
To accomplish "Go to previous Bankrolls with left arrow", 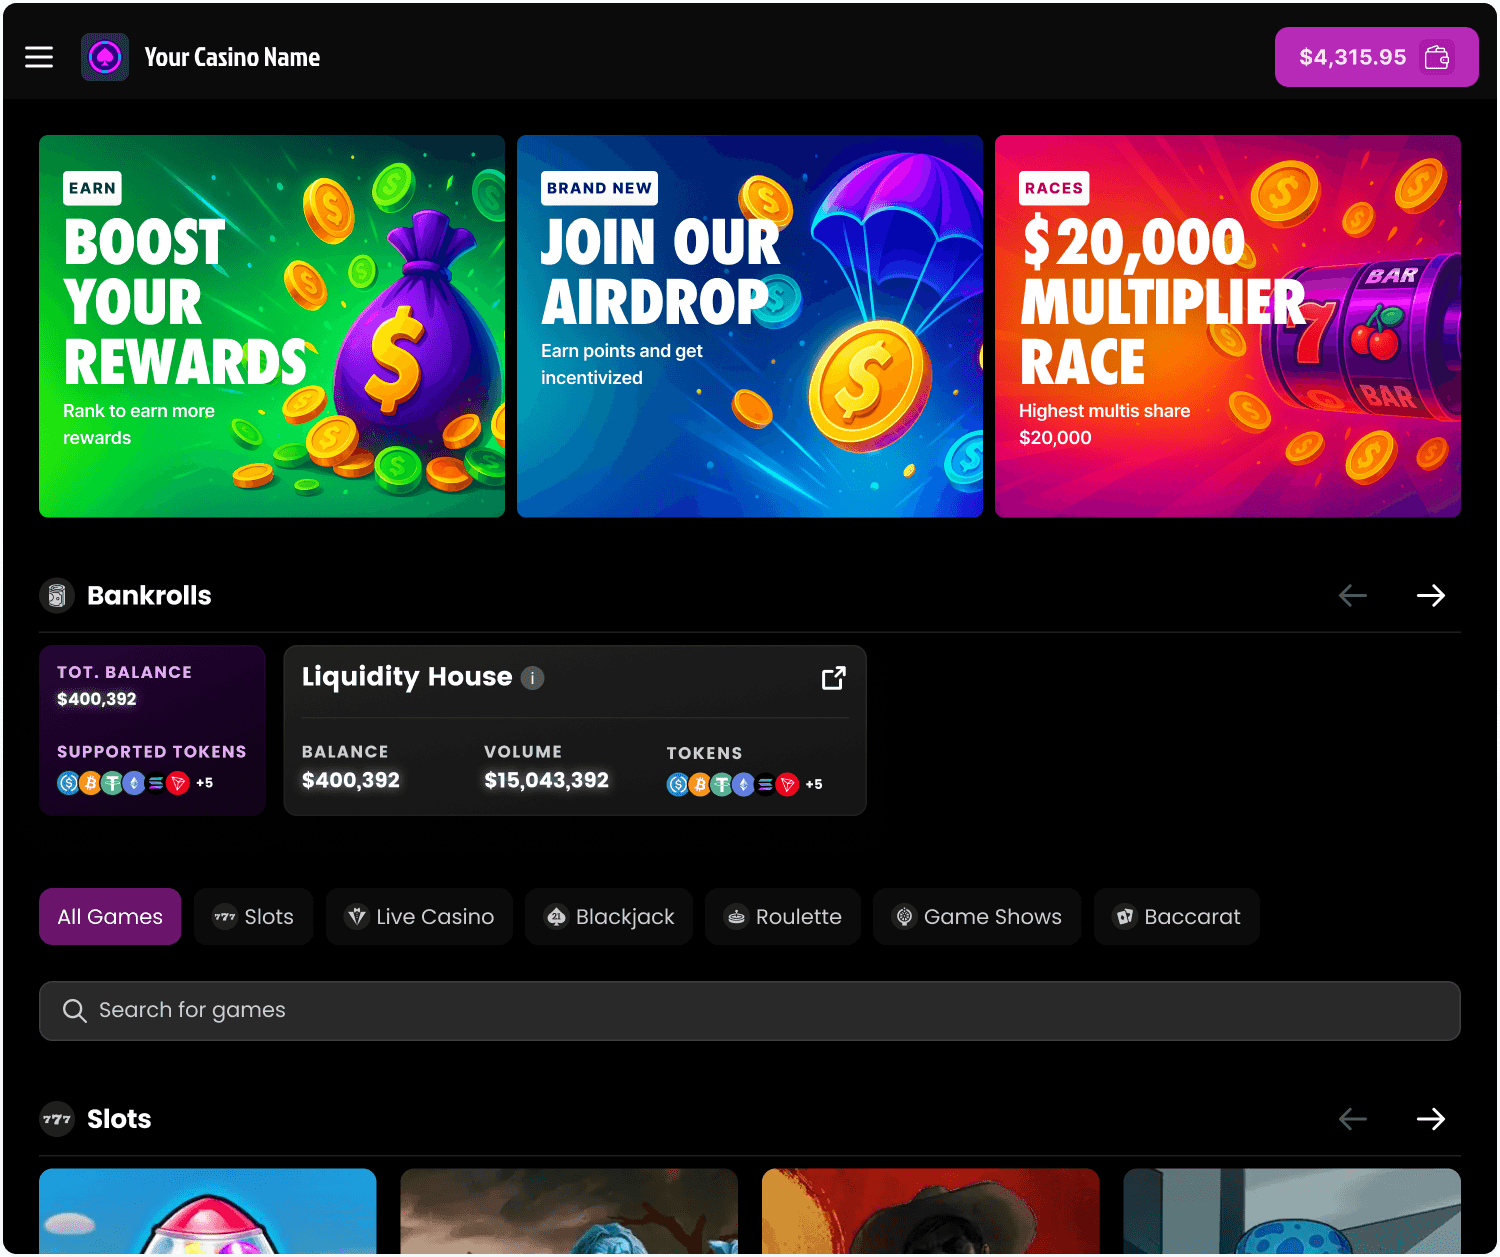I will (x=1353, y=596).
